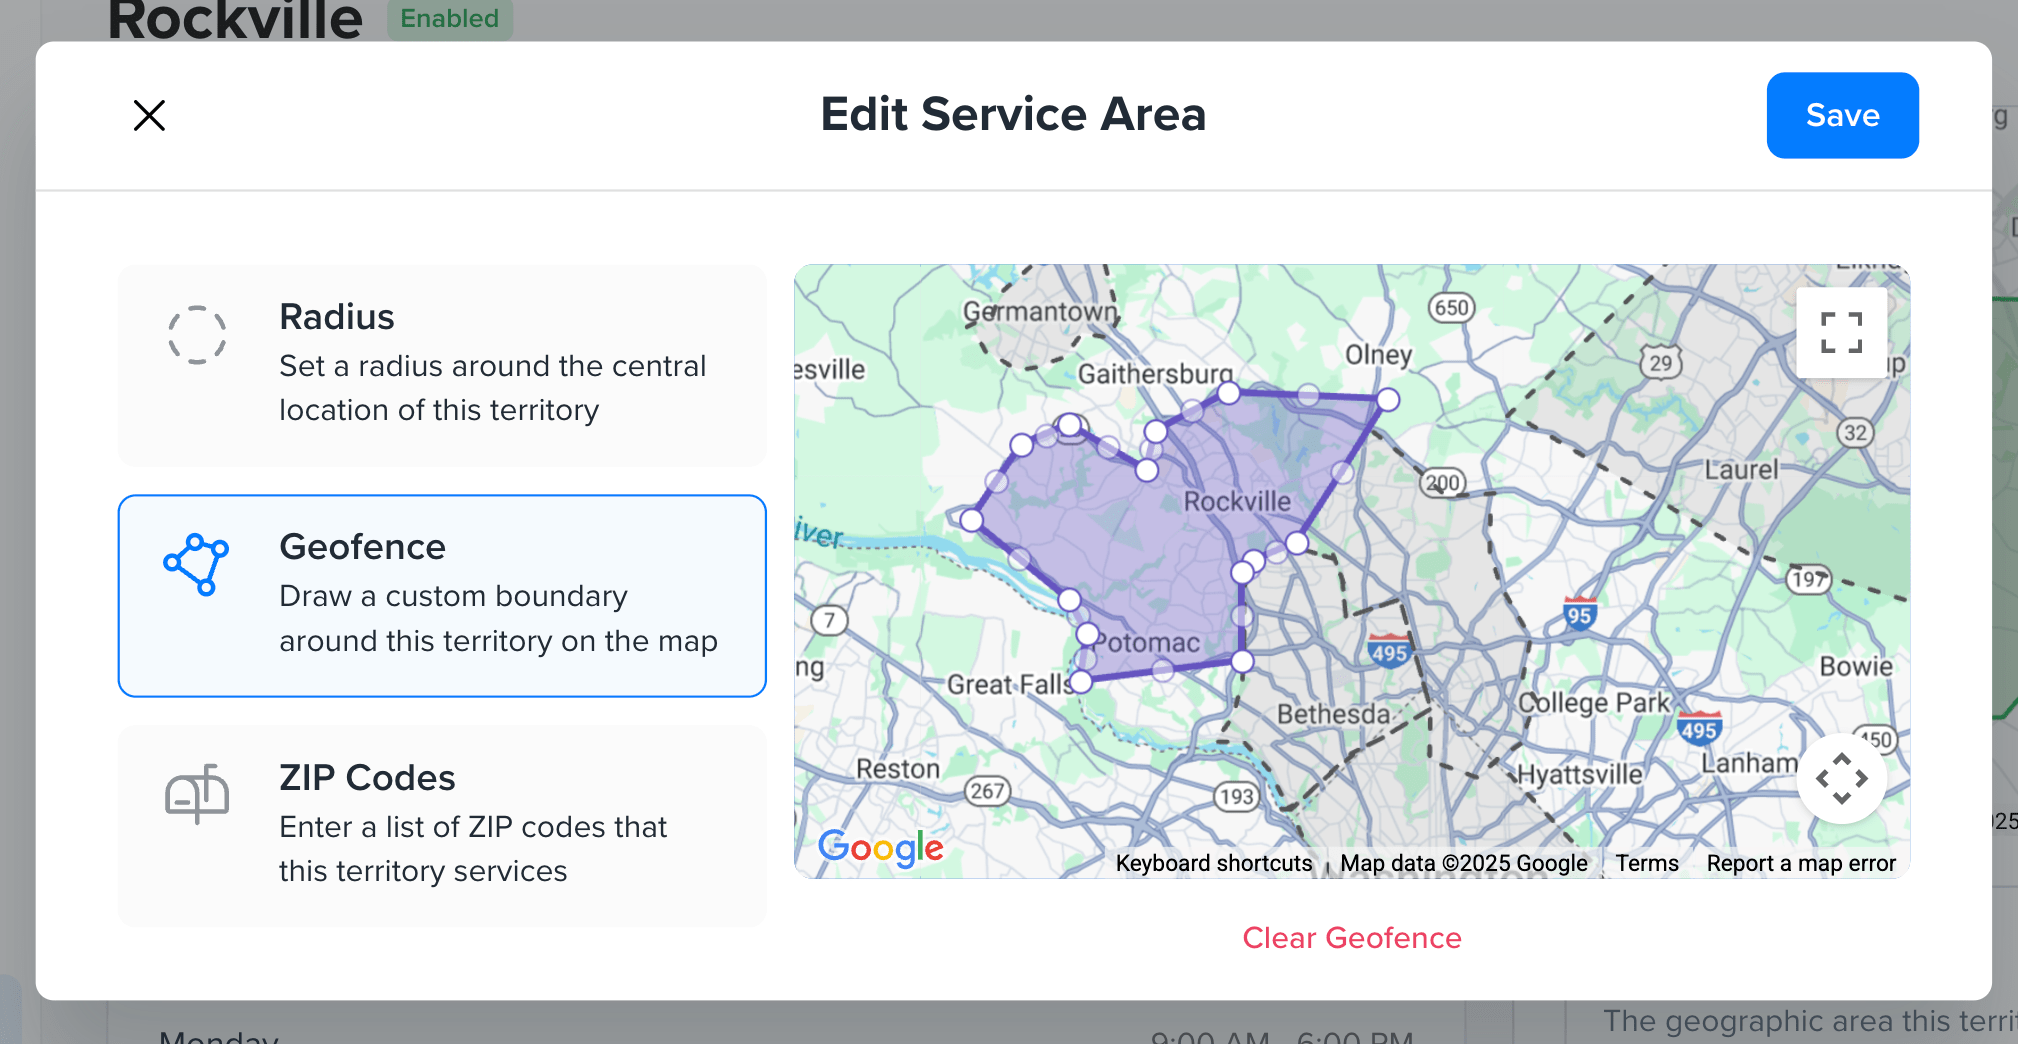Open Keyboard shortcuts from the map footer

(1214, 862)
